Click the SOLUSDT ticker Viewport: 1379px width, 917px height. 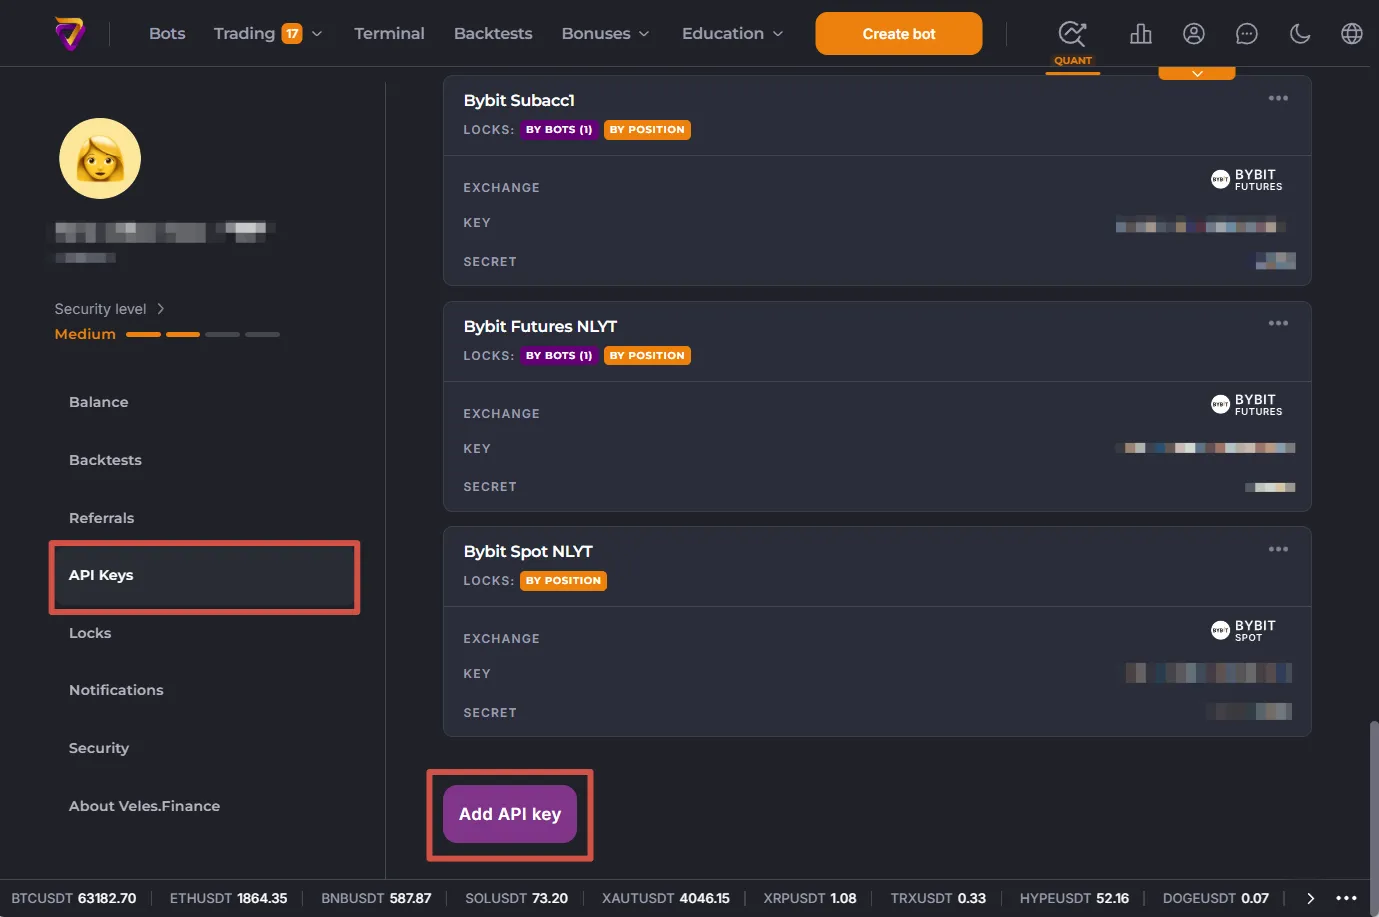(516, 898)
